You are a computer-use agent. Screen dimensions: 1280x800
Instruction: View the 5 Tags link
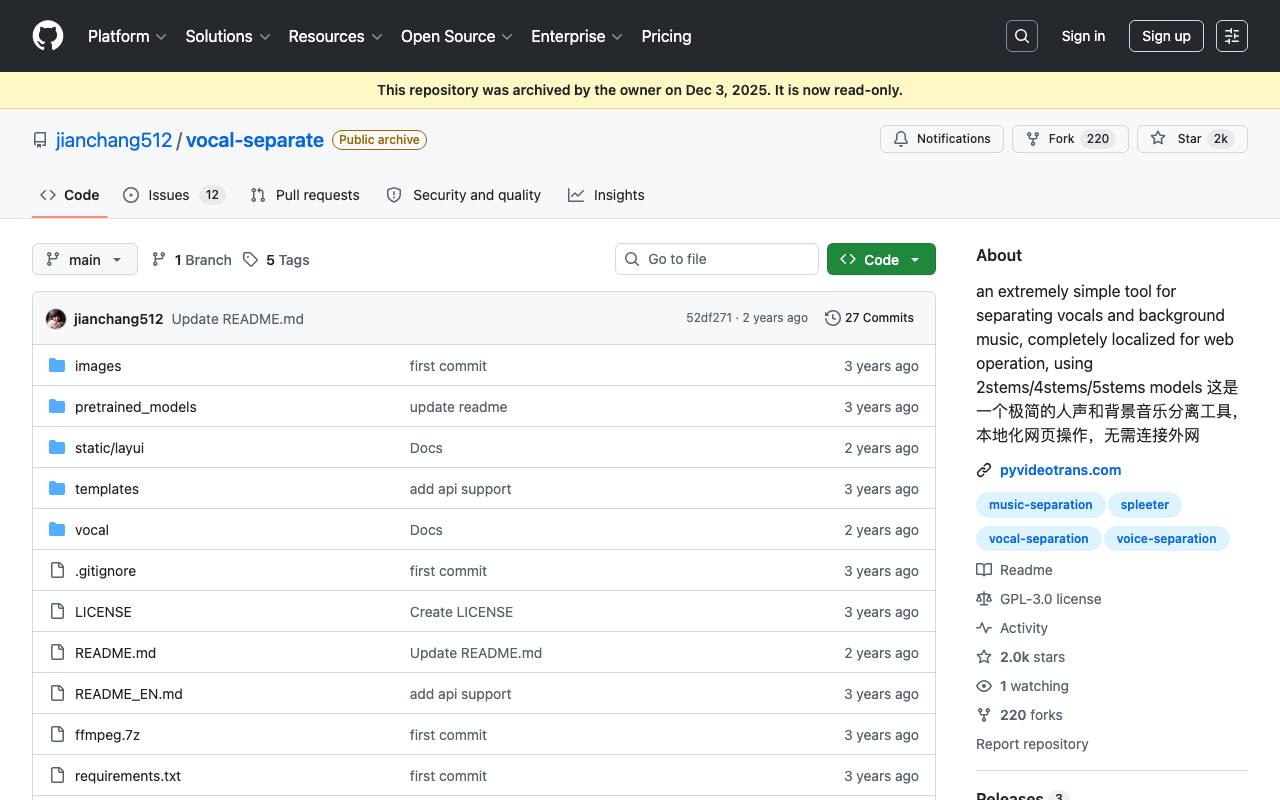[x=276, y=260]
